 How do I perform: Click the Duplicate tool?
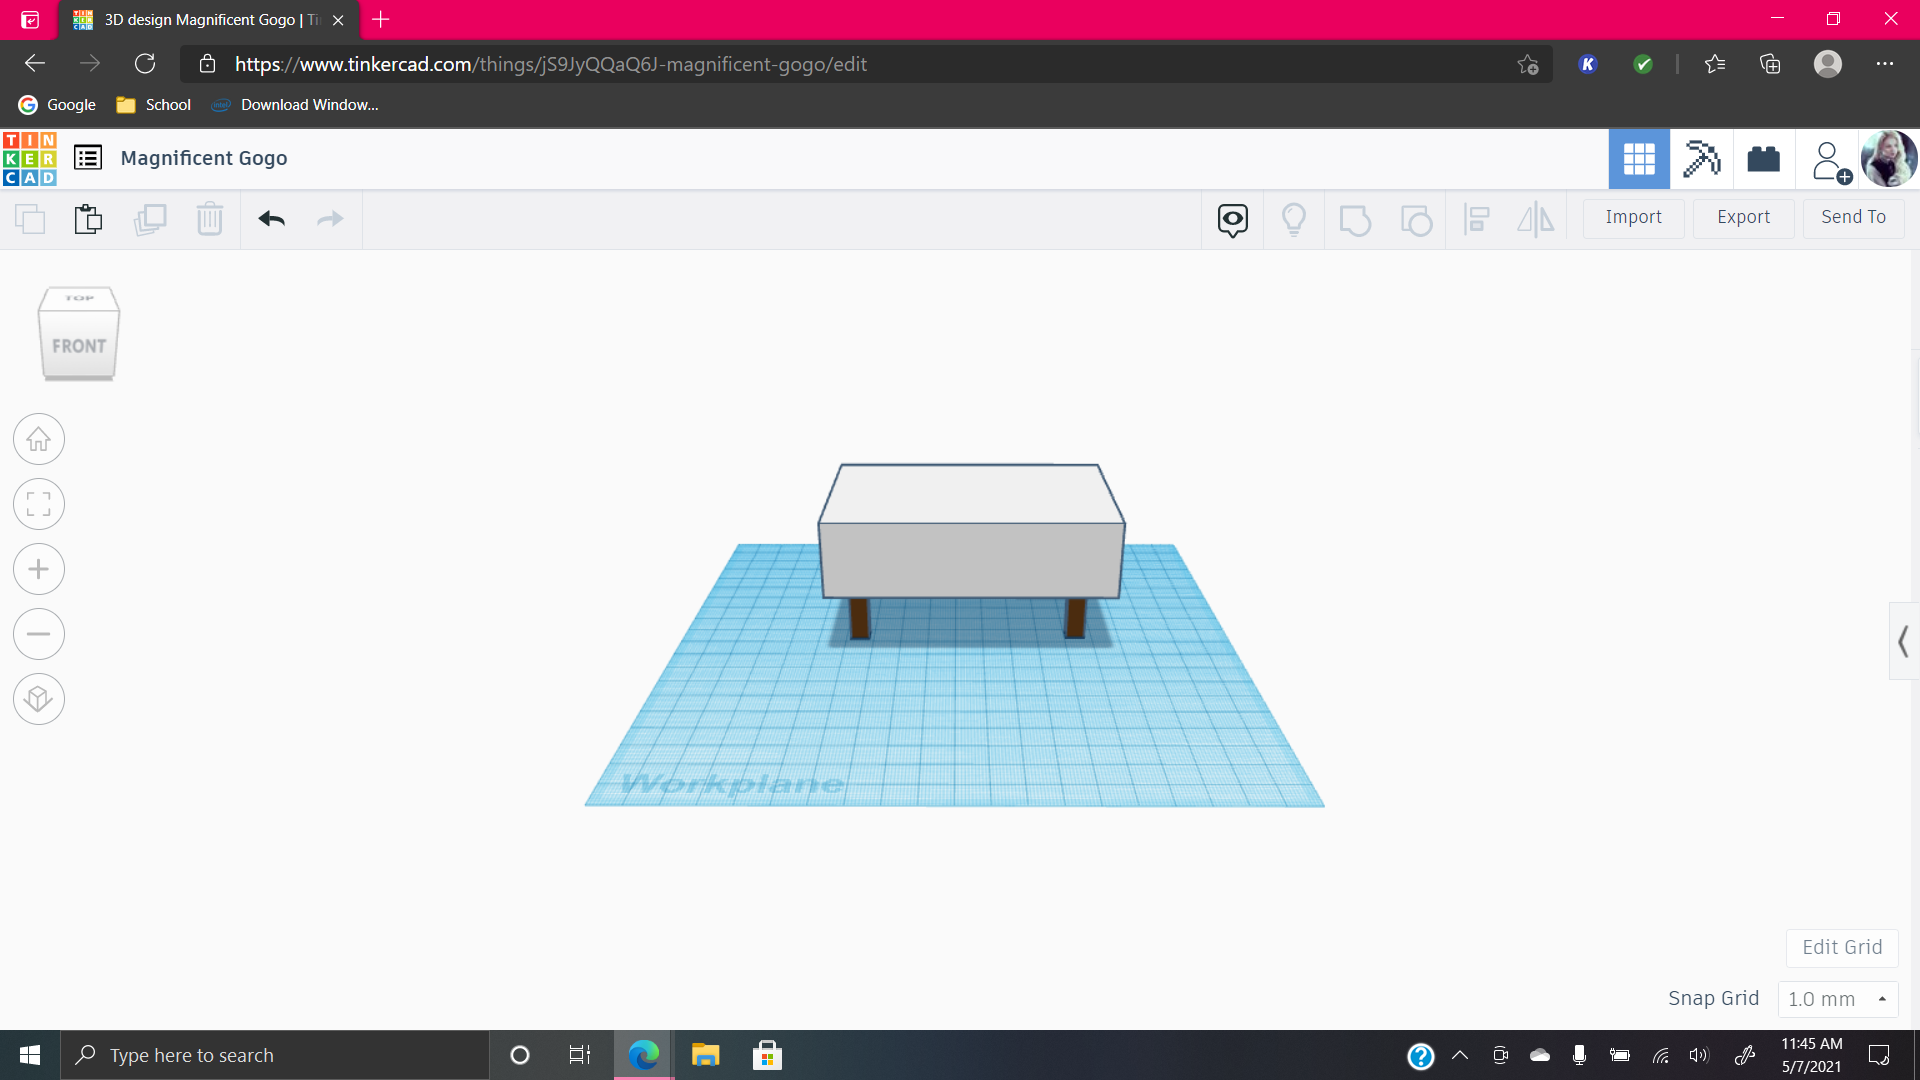point(151,219)
